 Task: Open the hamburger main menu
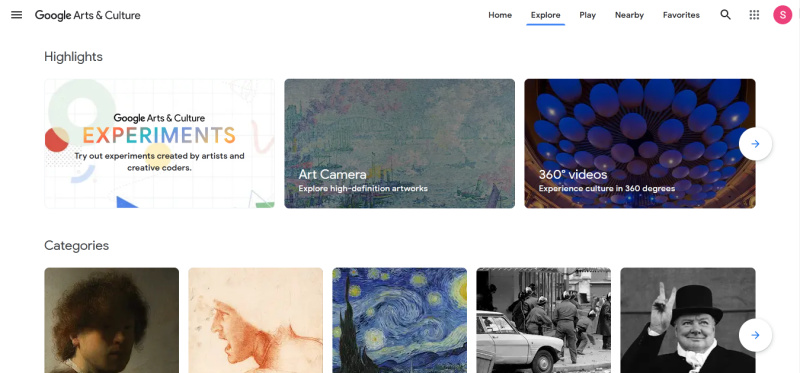[x=16, y=15]
